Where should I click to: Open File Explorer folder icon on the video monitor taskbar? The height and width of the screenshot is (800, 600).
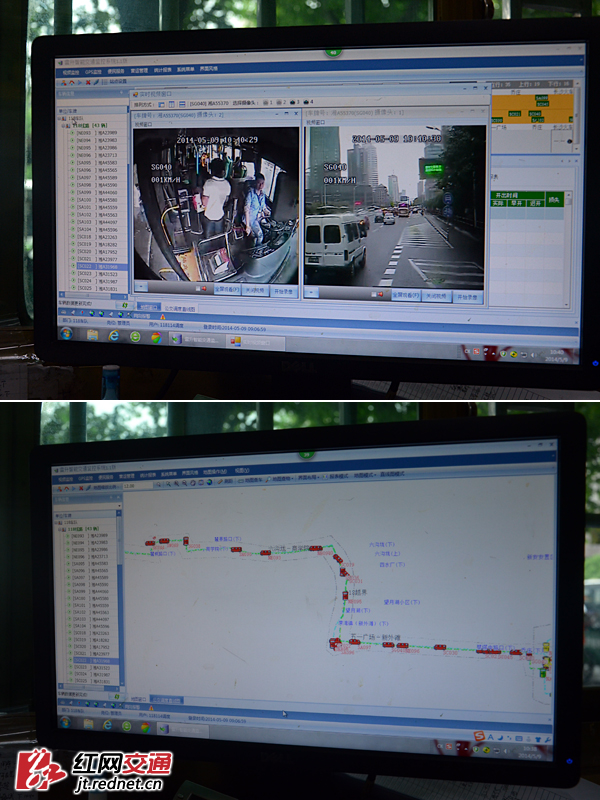[92, 335]
